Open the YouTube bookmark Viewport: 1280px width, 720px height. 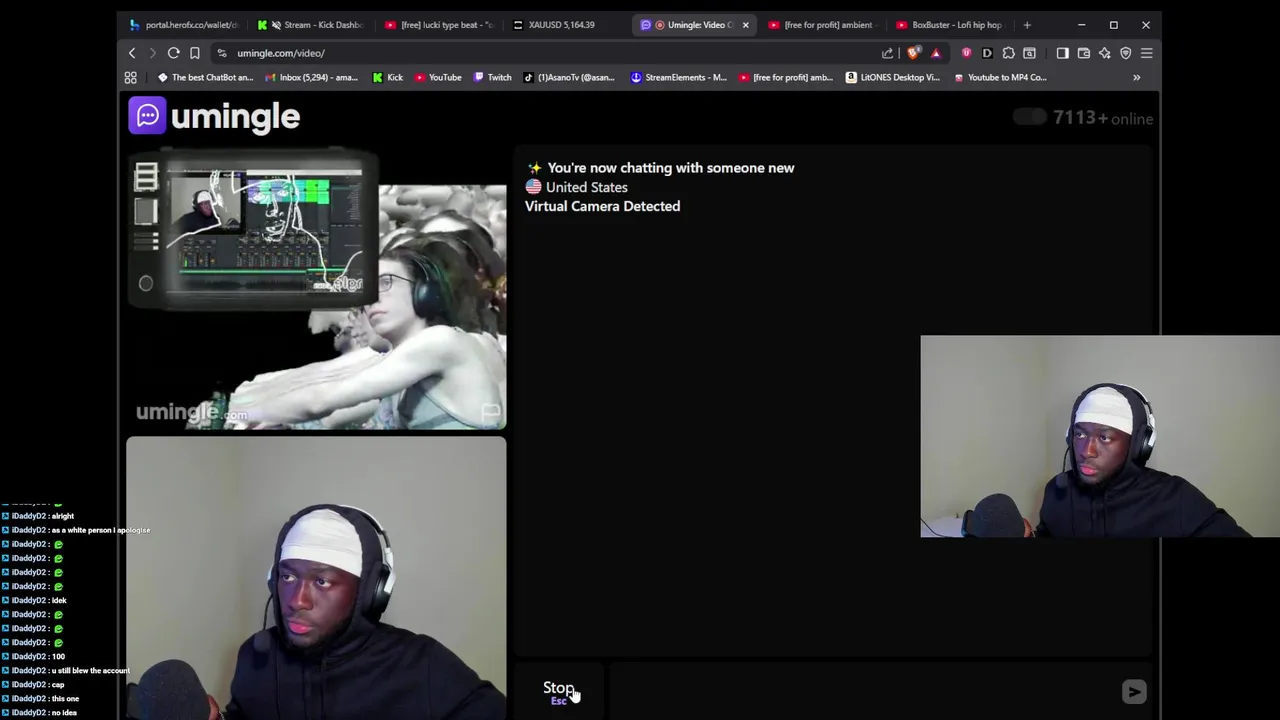[x=438, y=77]
